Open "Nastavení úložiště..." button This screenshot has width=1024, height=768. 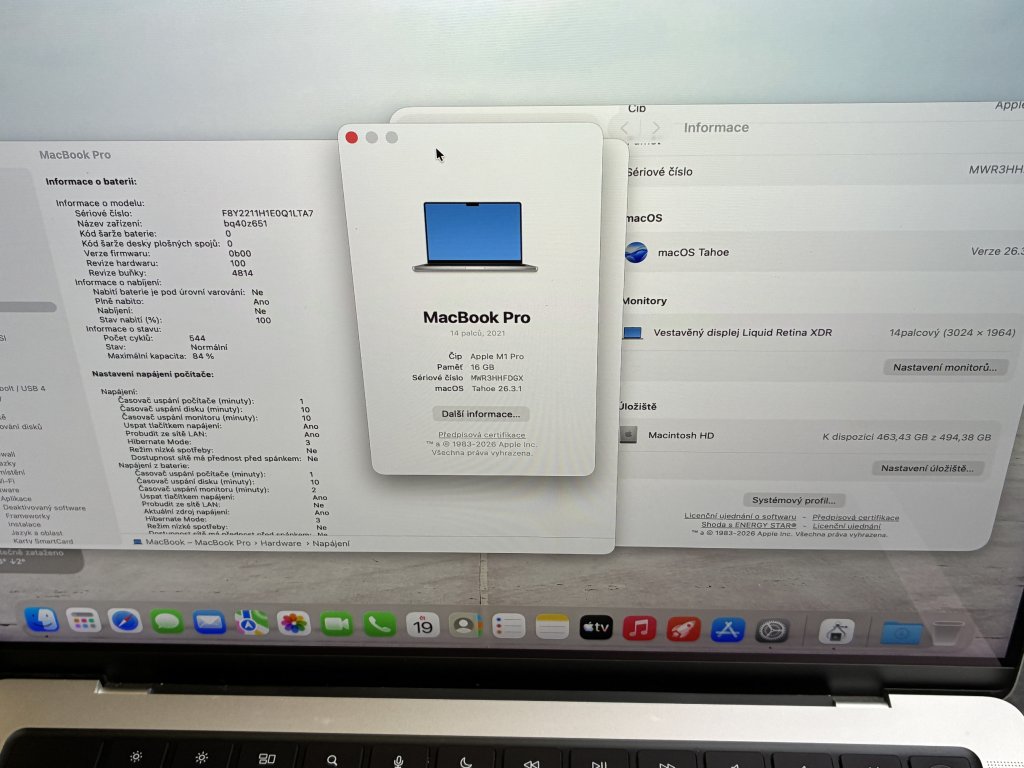coord(927,468)
